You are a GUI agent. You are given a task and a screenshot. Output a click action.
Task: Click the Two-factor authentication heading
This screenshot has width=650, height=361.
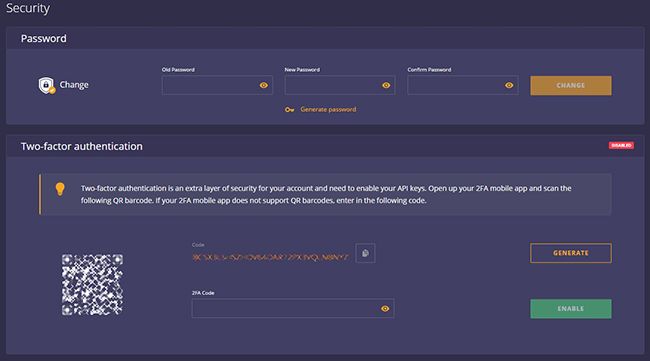(x=82, y=146)
